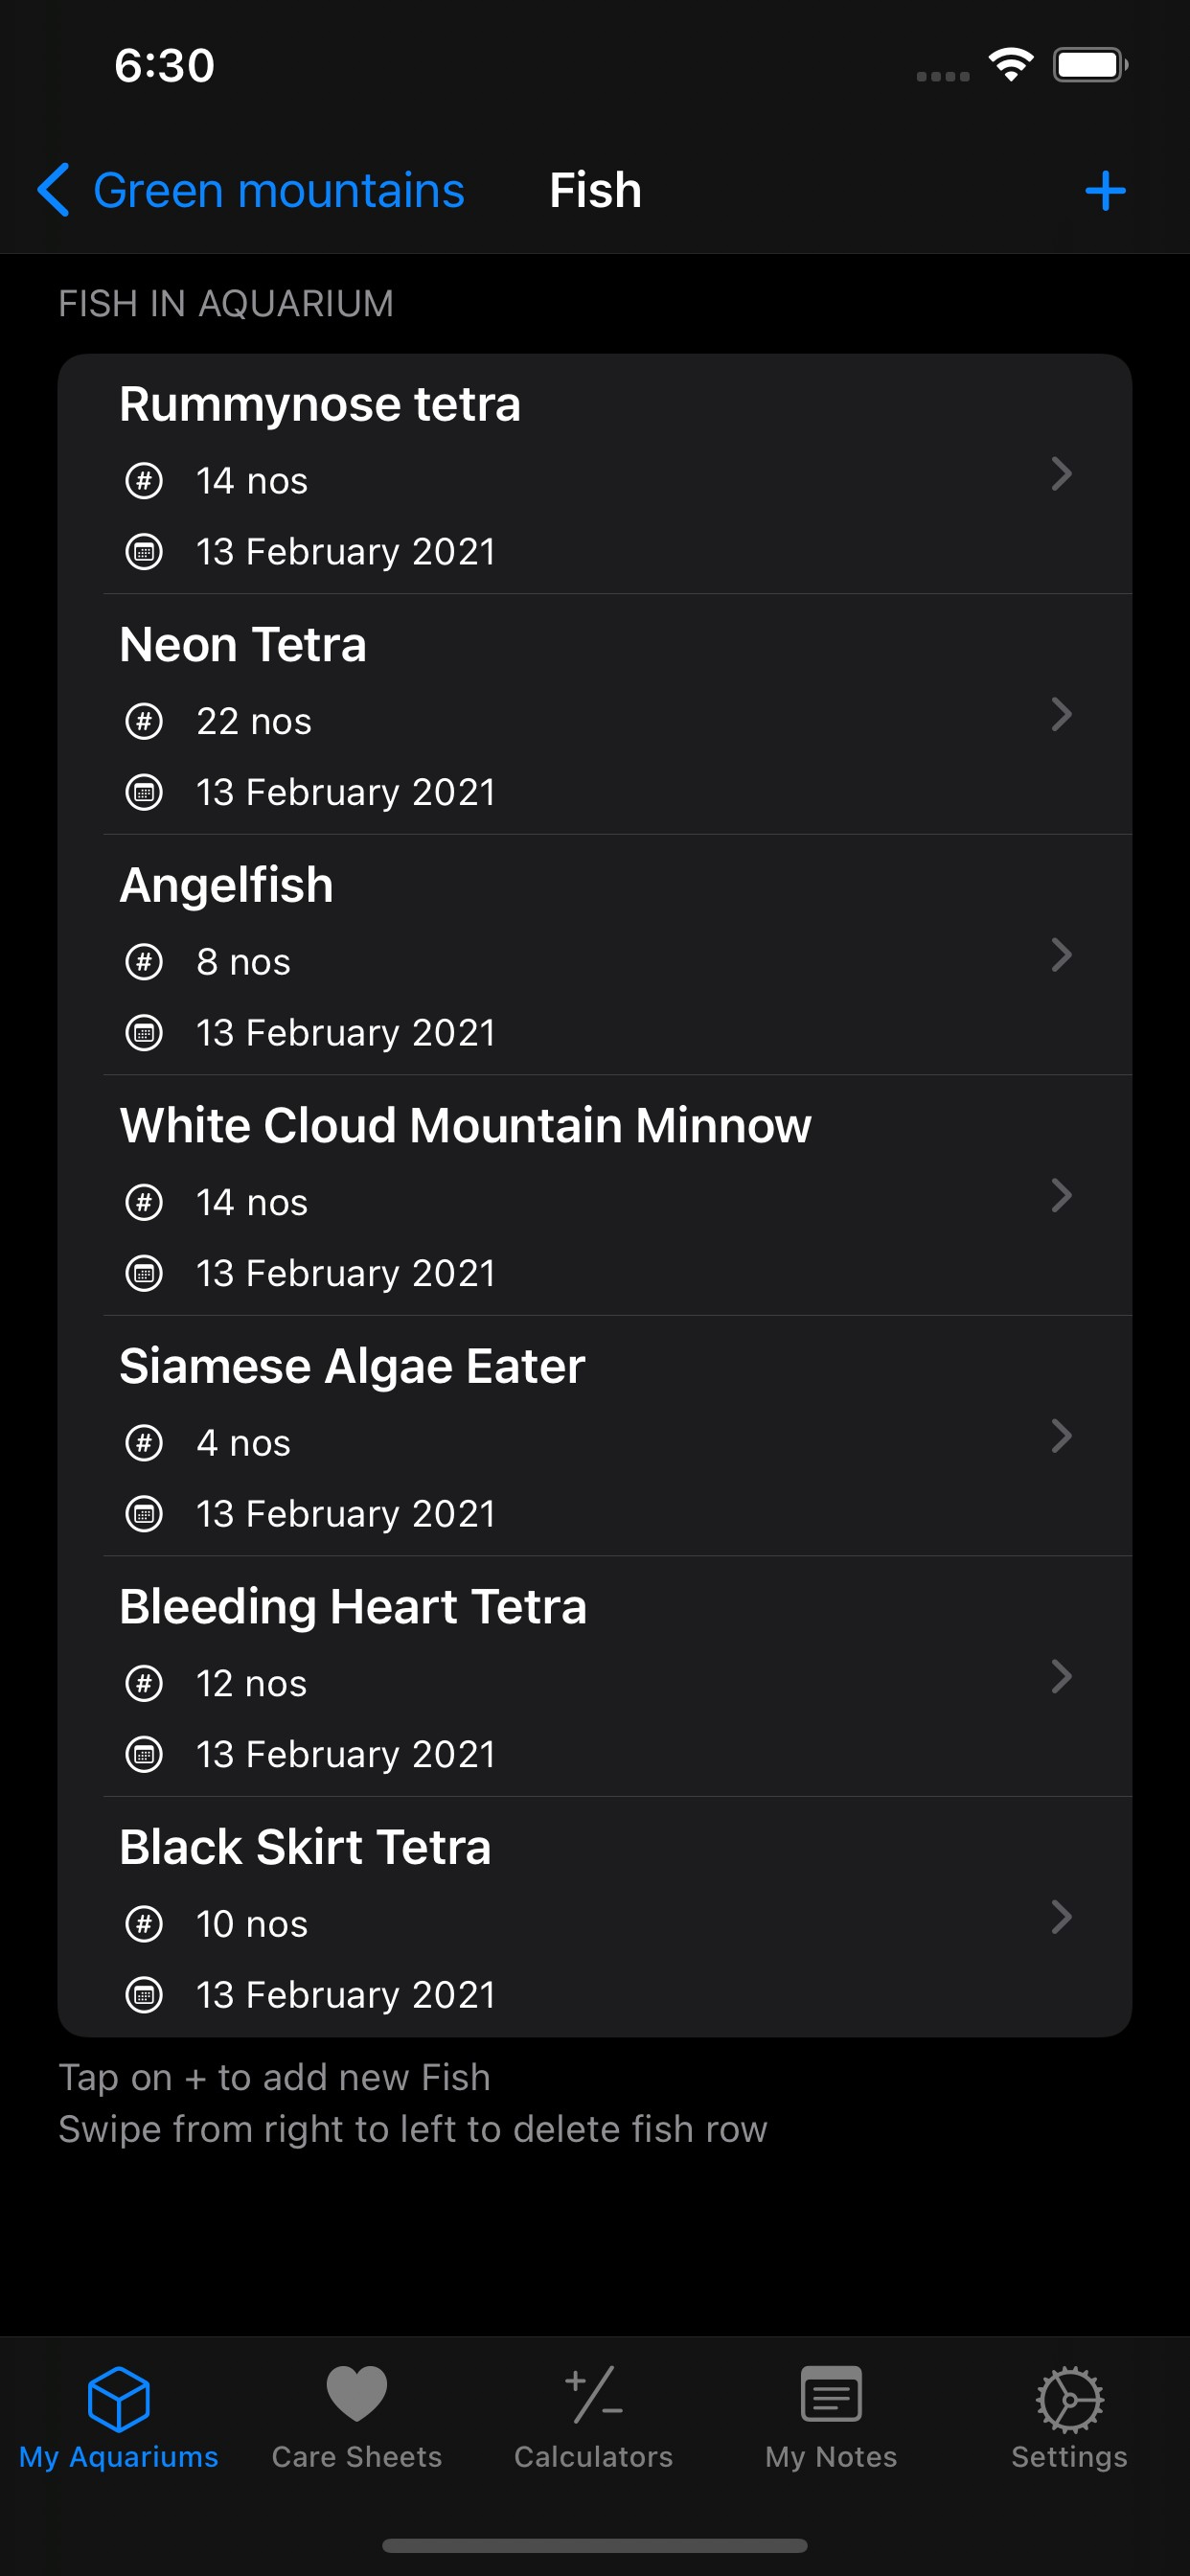Open the Settings gear icon
The width and height of the screenshot is (1190, 2576).
coord(1069,2397)
